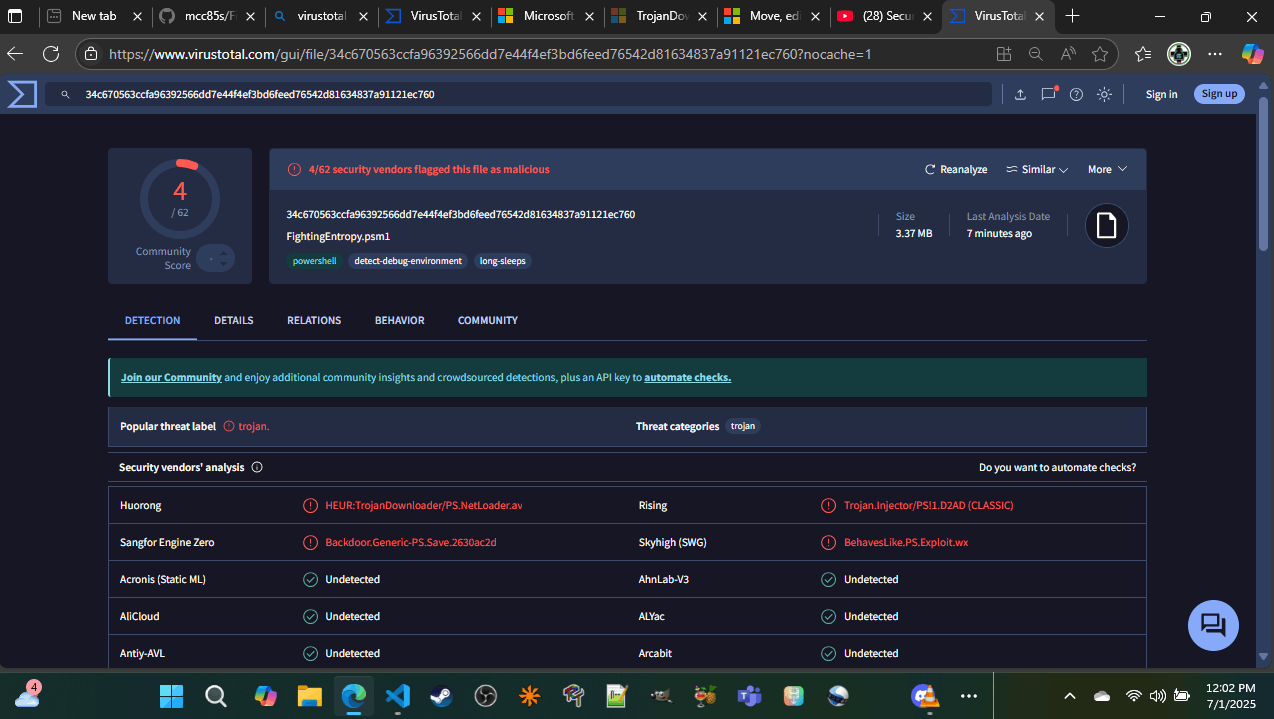Toggle the light/dark theme sun icon
The height and width of the screenshot is (719, 1274).
pos(1103,93)
